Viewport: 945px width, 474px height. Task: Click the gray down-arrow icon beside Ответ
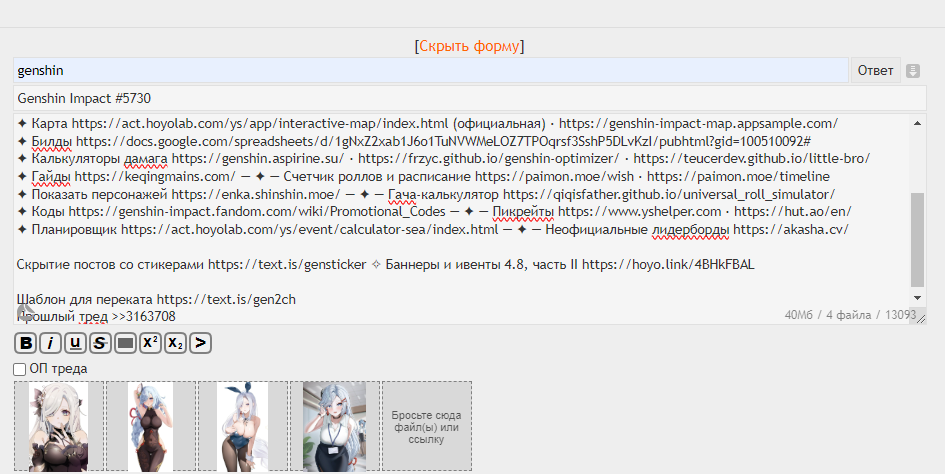coord(913,71)
